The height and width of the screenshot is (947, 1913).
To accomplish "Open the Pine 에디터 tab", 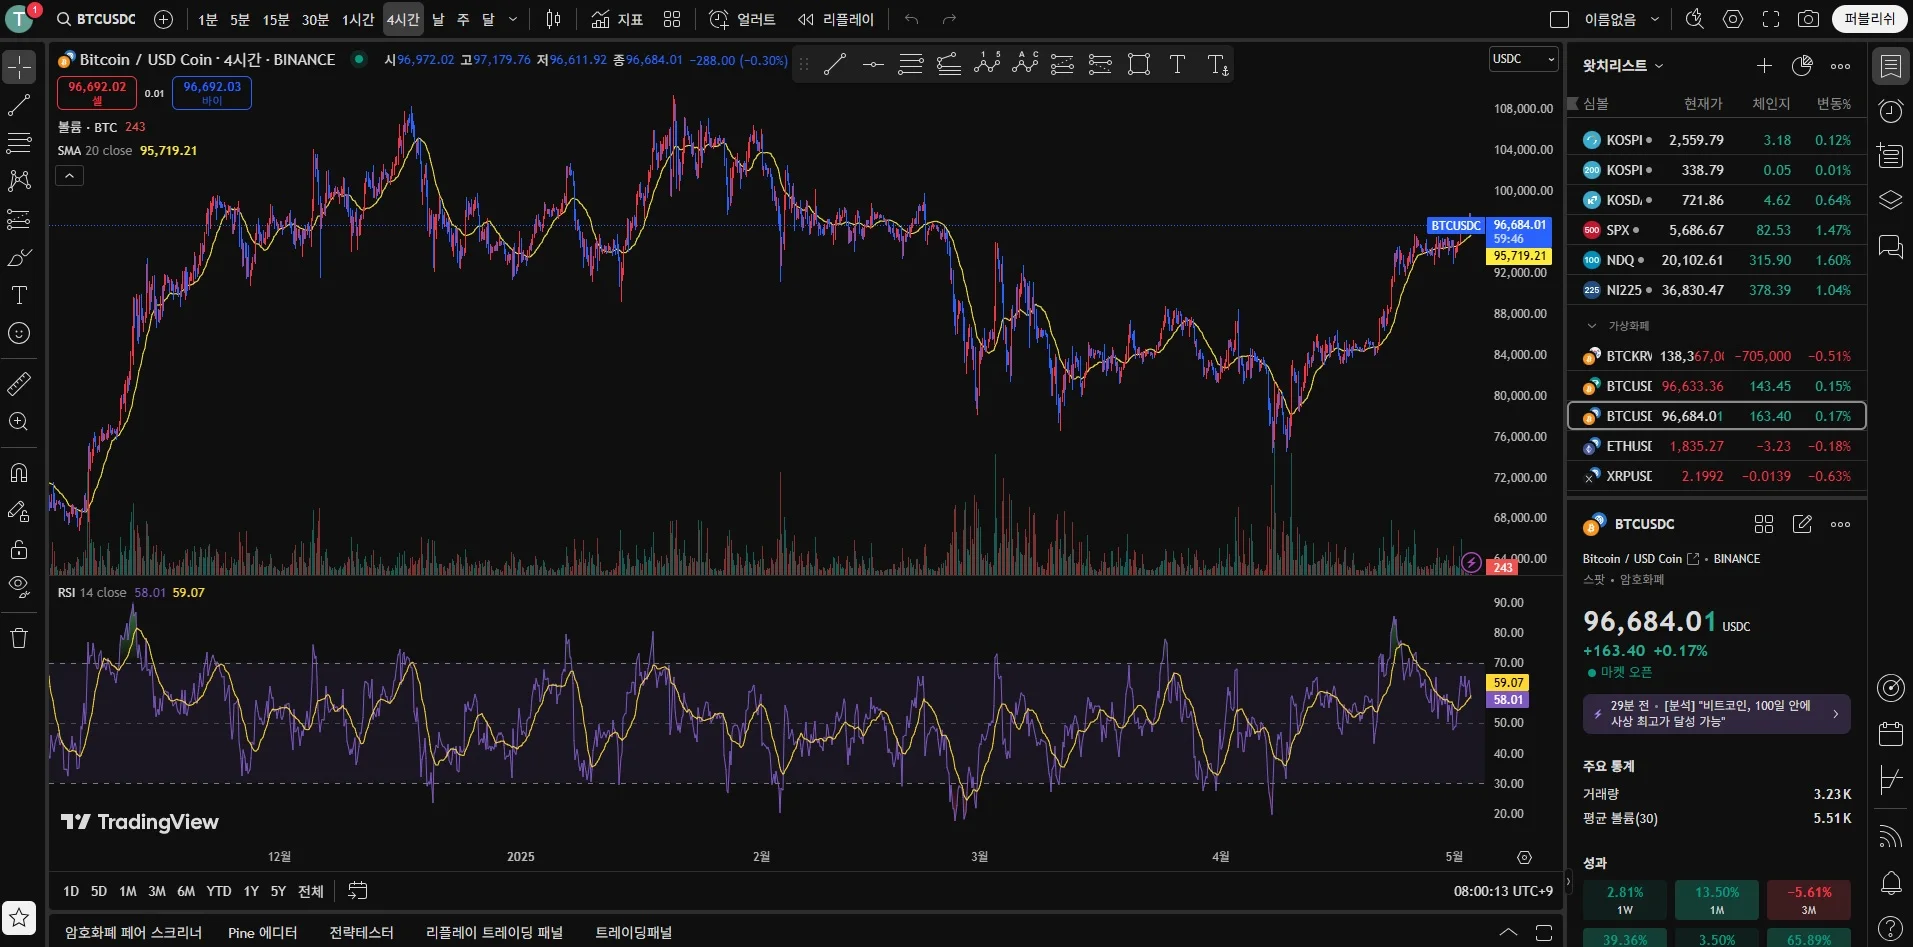I will [262, 932].
